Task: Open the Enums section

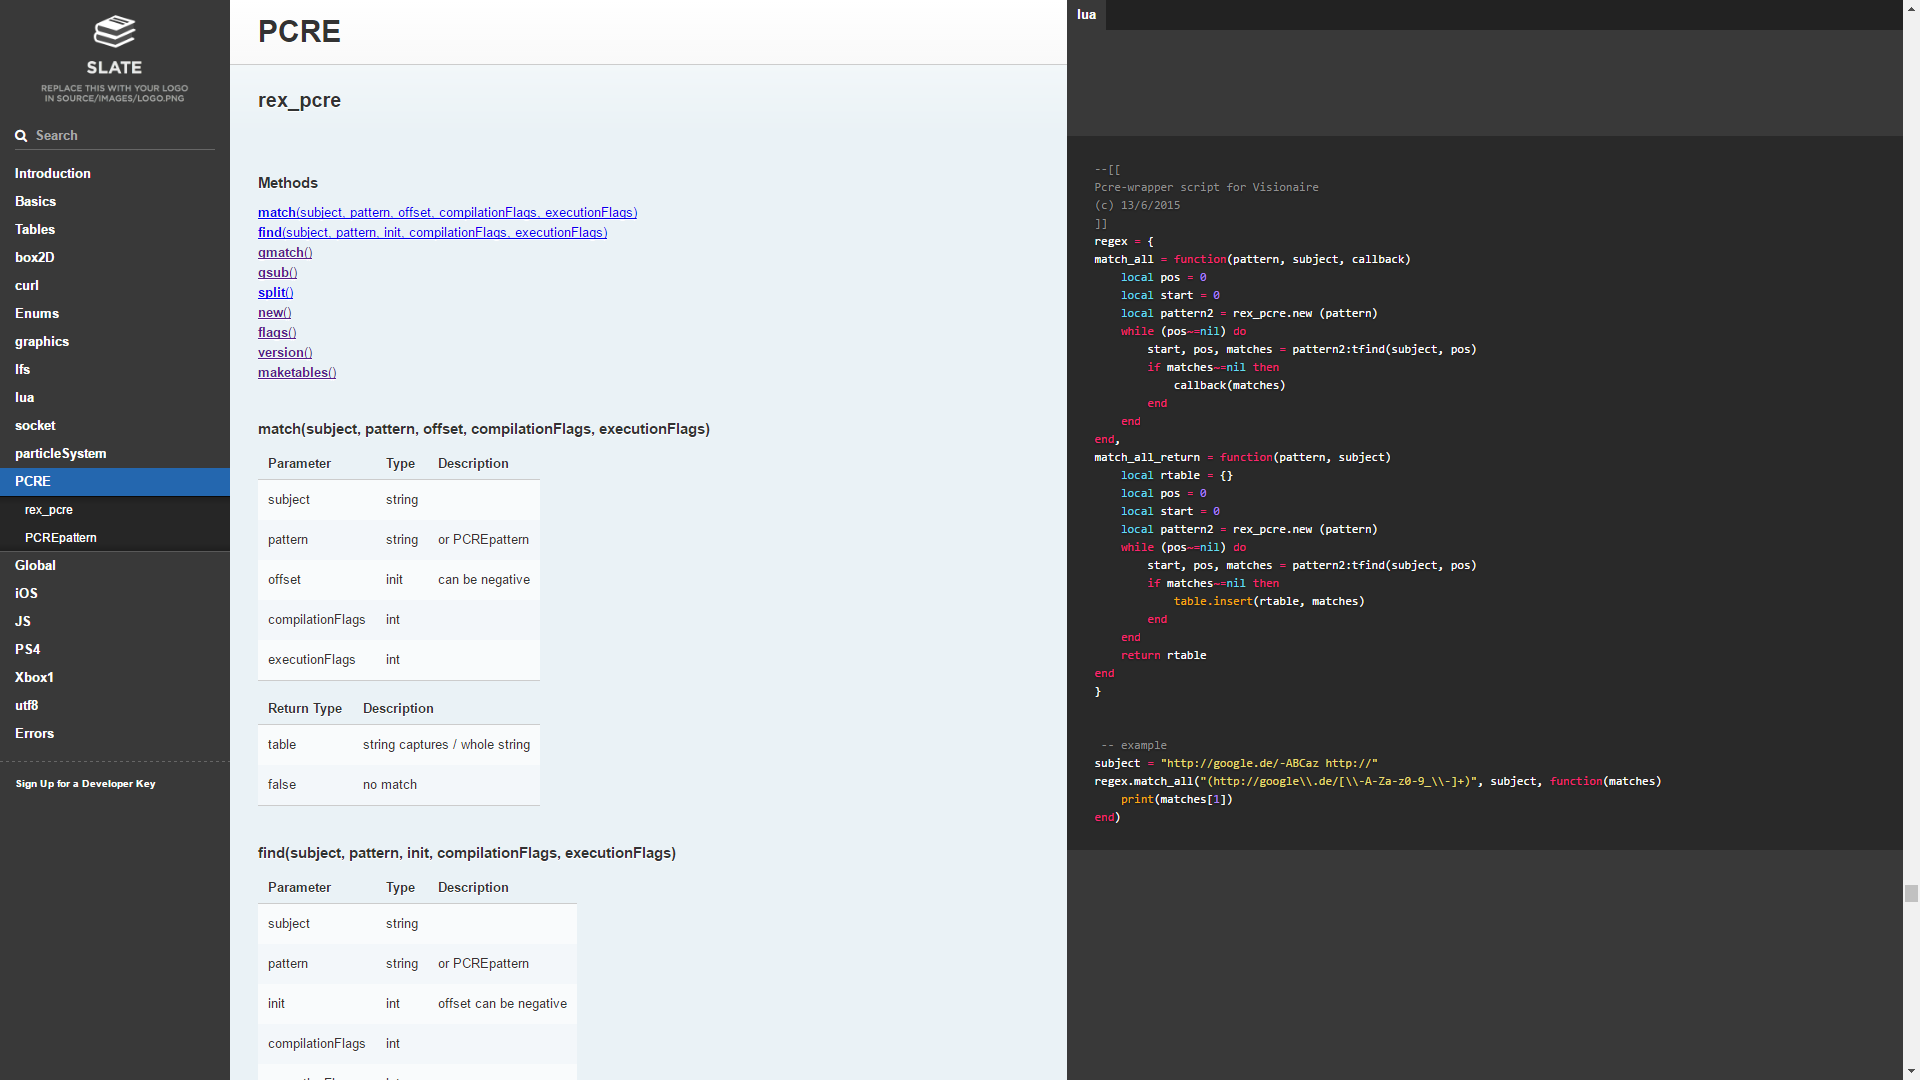Action: click(x=115, y=313)
